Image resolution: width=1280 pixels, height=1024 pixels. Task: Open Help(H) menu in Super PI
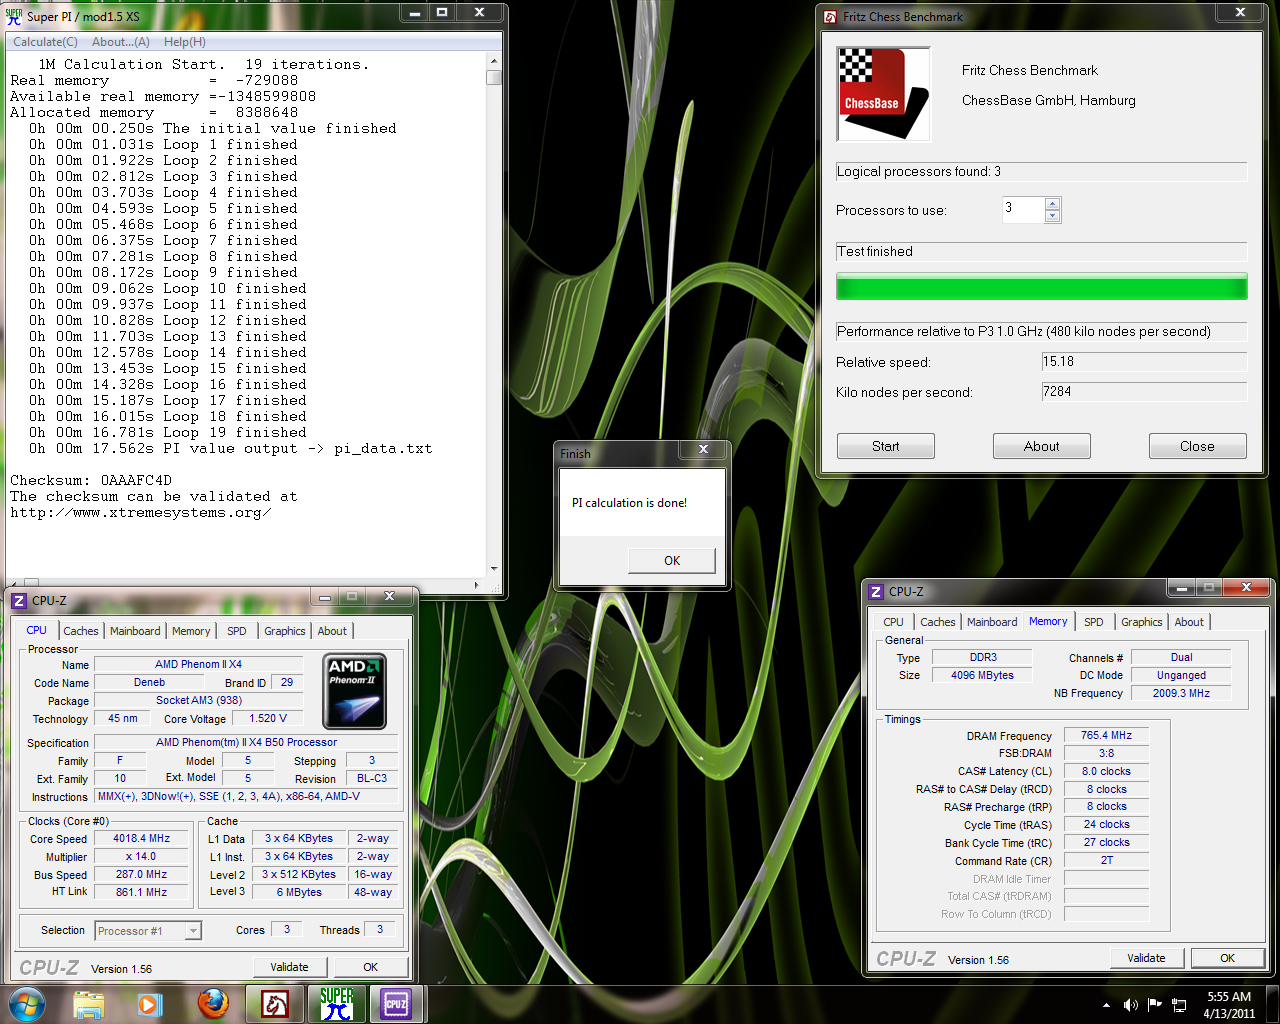click(x=185, y=42)
